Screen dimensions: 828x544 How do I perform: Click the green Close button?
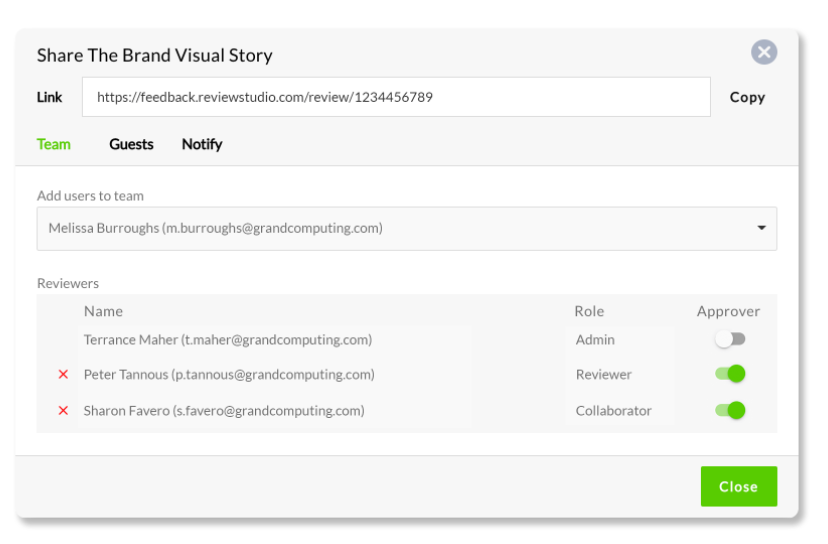[x=739, y=486]
